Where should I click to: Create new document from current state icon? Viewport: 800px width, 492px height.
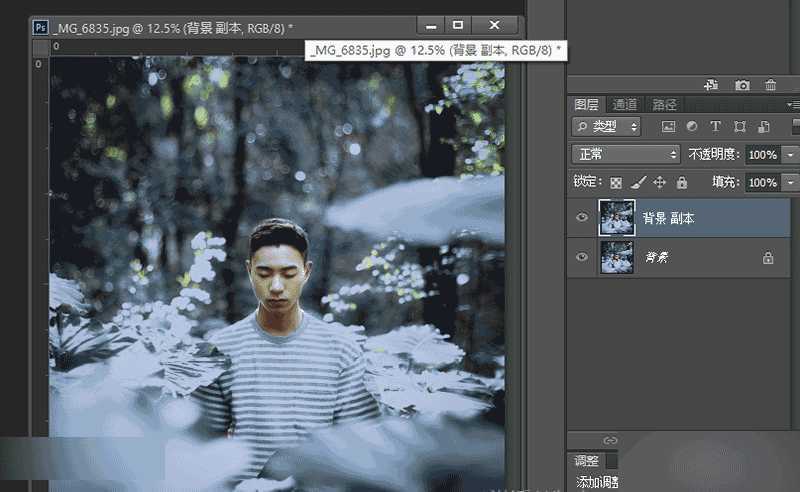tap(711, 85)
